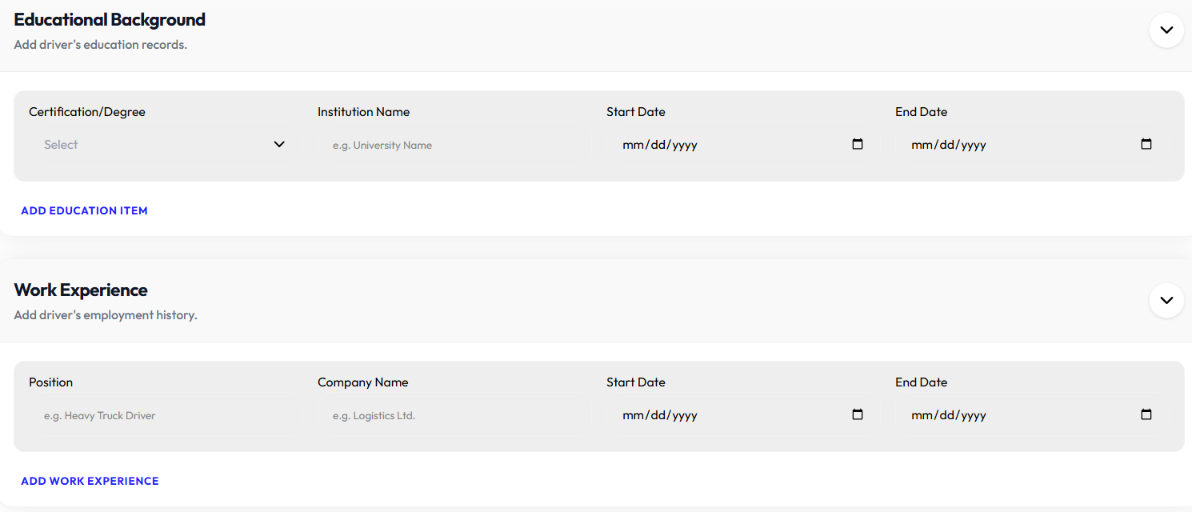Select the education End Date mm/dd/yyyy text
This screenshot has height=512, width=1192.
[949, 145]
